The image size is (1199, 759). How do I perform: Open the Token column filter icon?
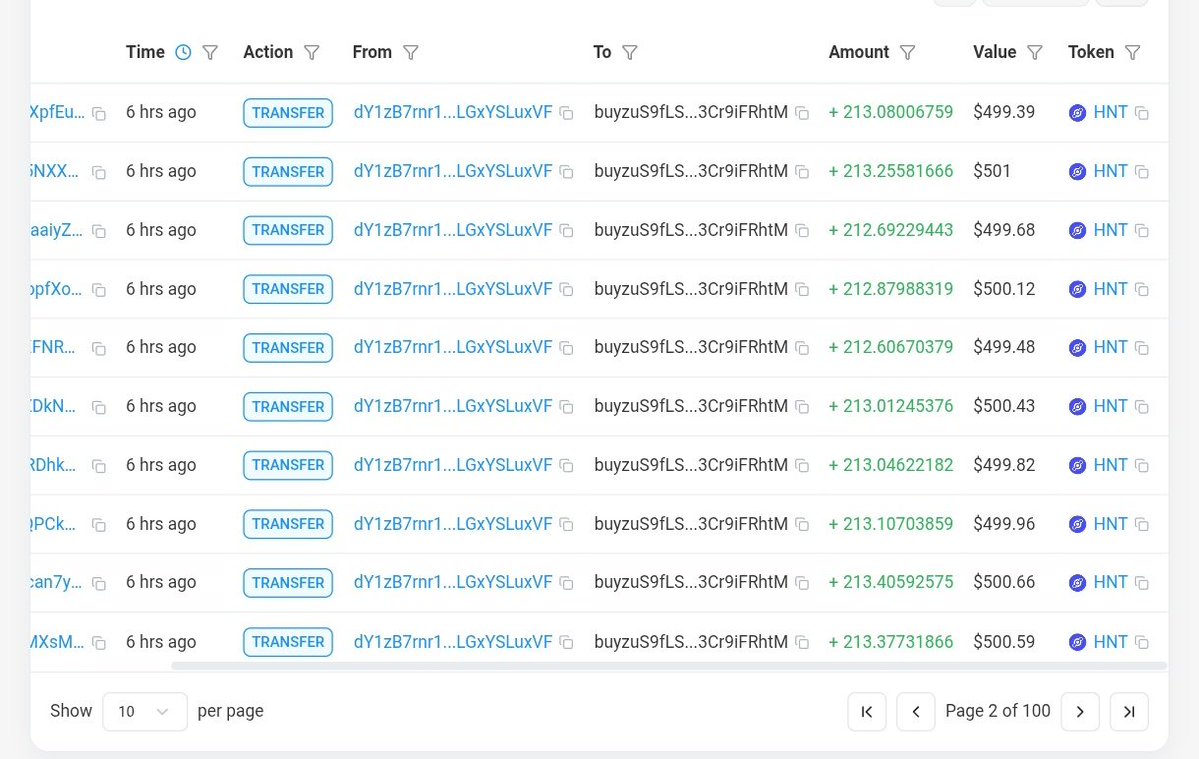coord(1132,52)
